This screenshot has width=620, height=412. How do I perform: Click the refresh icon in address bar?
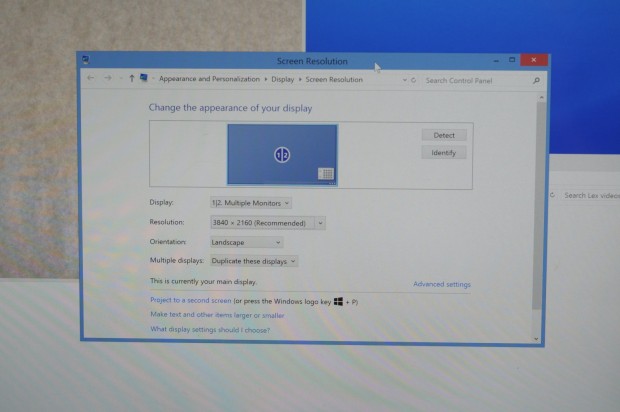pos(414,80)
